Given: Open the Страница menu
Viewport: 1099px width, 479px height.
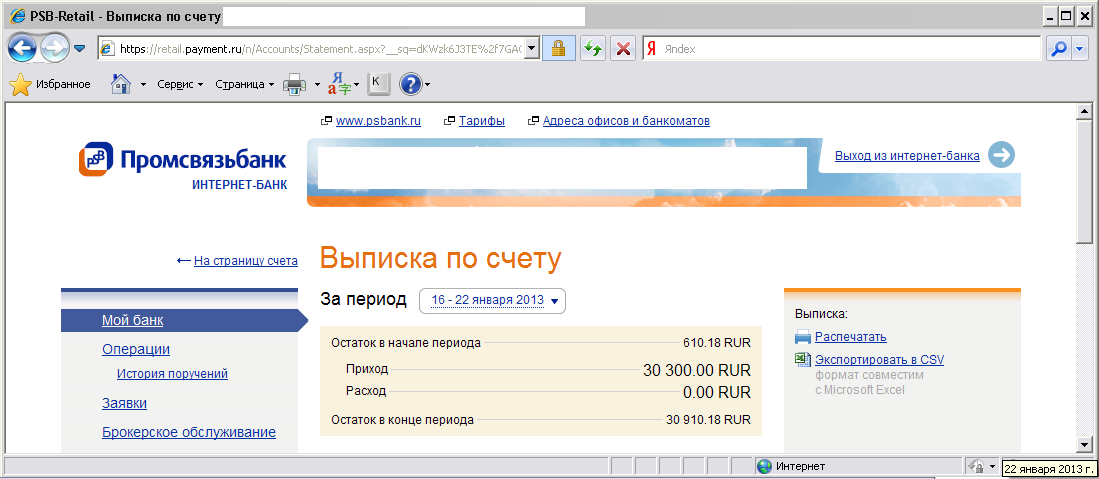Looking at the screenshot, I should (245, 84).
